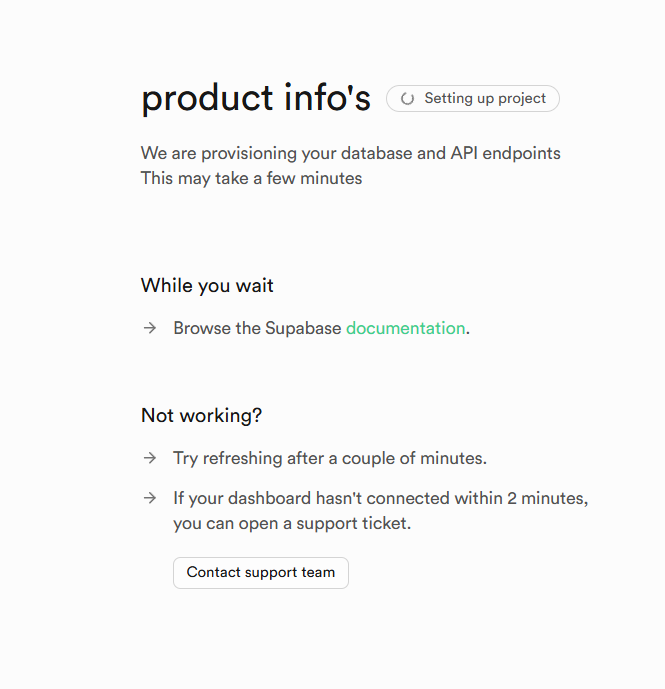665x689 pixels.
Task: Click the "Not working?" heading
Action: pyautogui.click(x=201, y=416)
